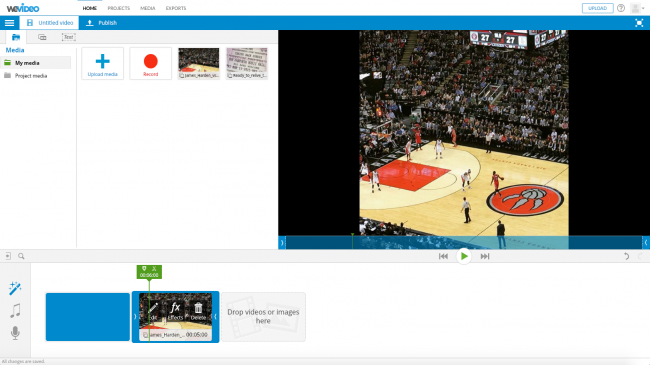Delete the clip with trash icon
This screenshot has height=365, width=650.
click(x=198, y=311)
